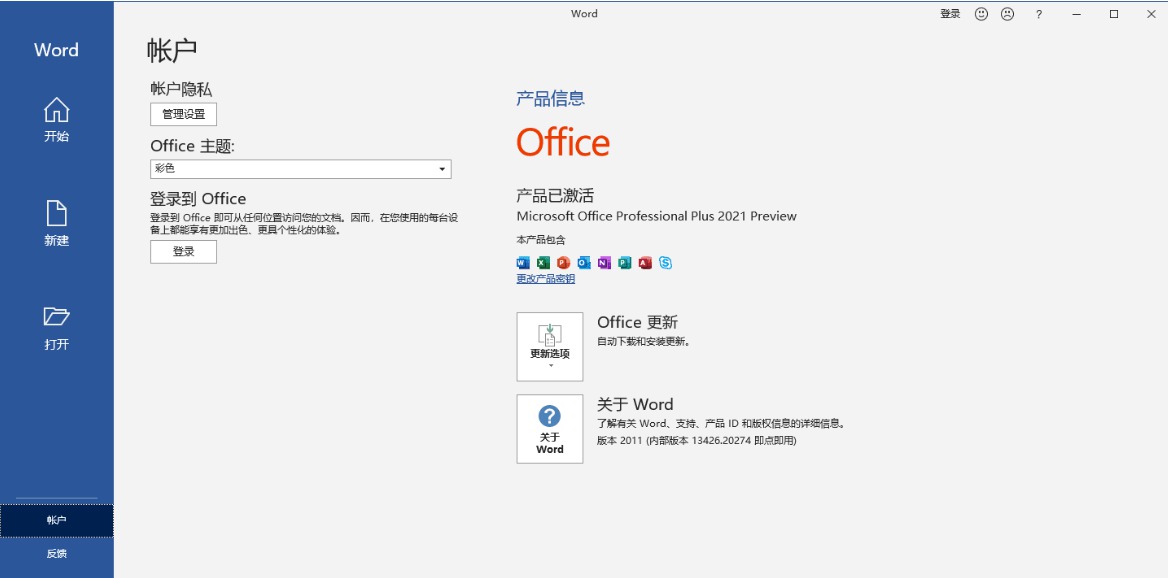This screenshot has height=578, width=1168.
Task: Open the 关于 Word button
Action: tap(550, 429)
